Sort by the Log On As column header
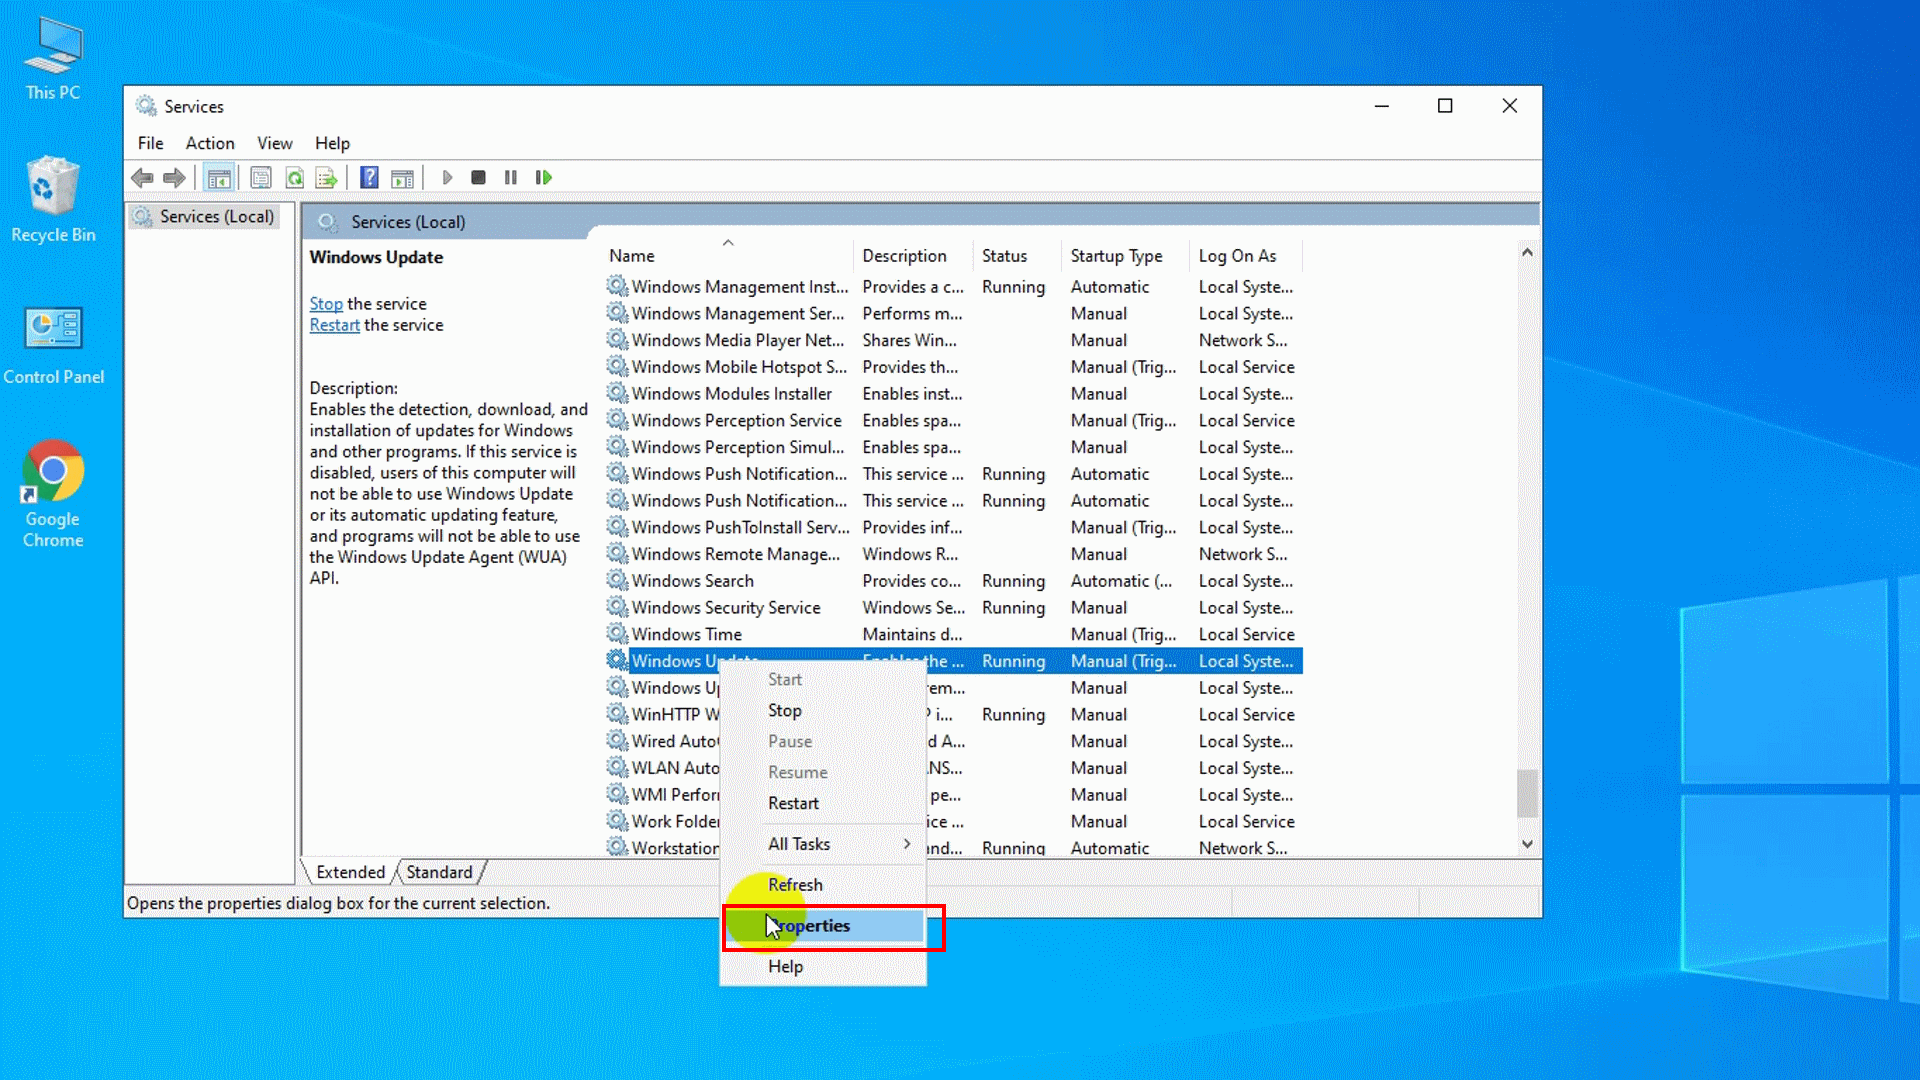Image resolution: width=1920 pixels, height=1080 pixels. click(x=1247, y=256)
